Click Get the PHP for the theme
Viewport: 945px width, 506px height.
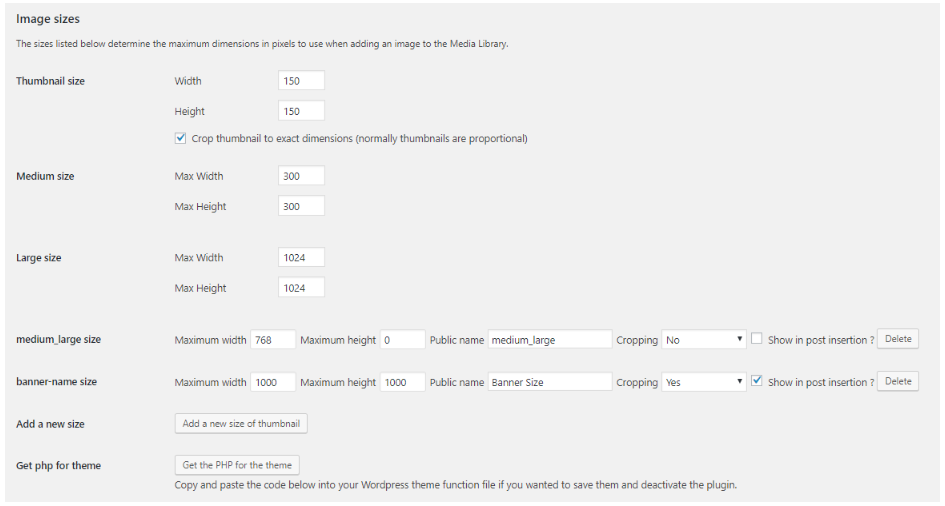tap(237, 465)
